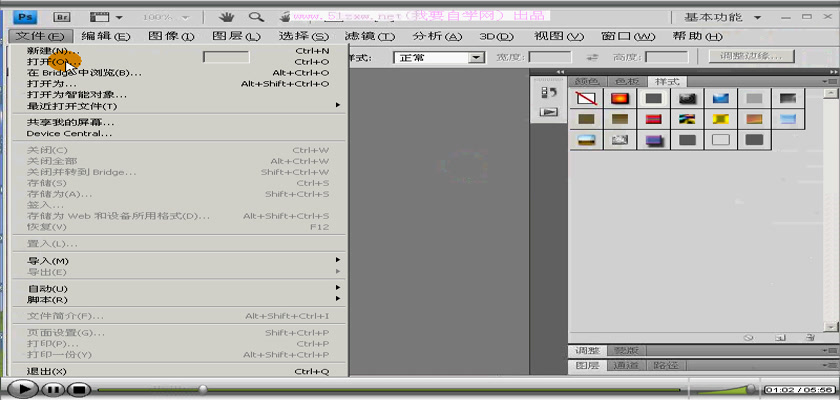This screenshot has width=840, height=400.
Task: Apply the No Style swatch with red slash
Action: coord(586,99)
